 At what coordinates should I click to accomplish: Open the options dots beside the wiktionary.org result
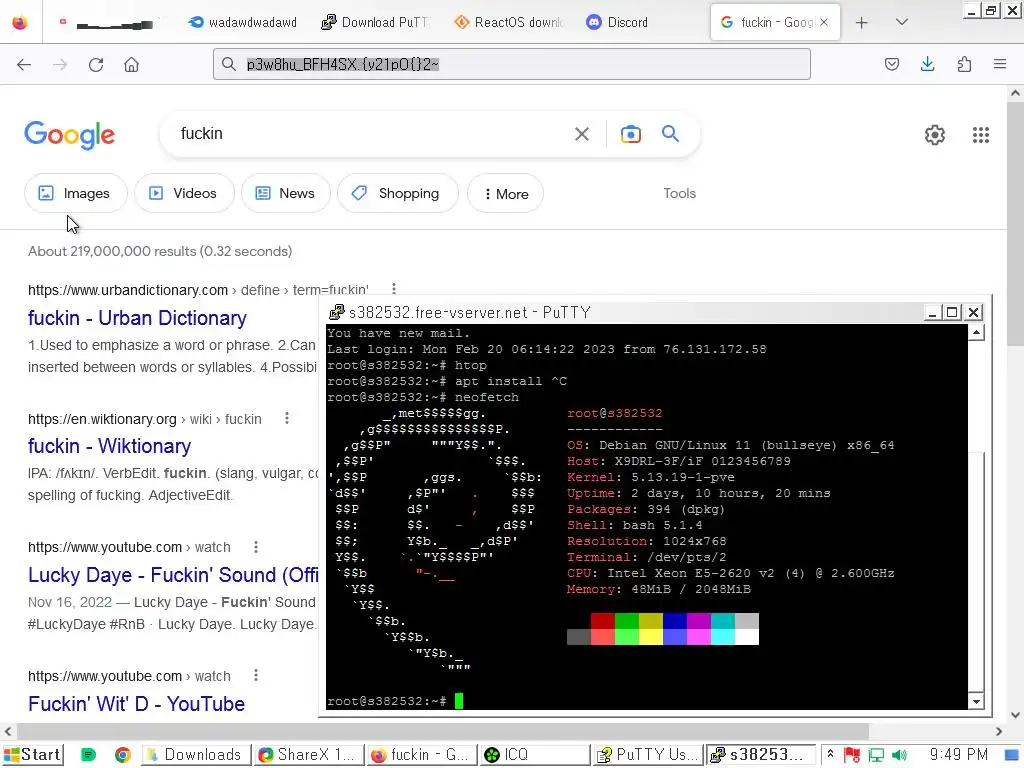[x=287, y=418]
